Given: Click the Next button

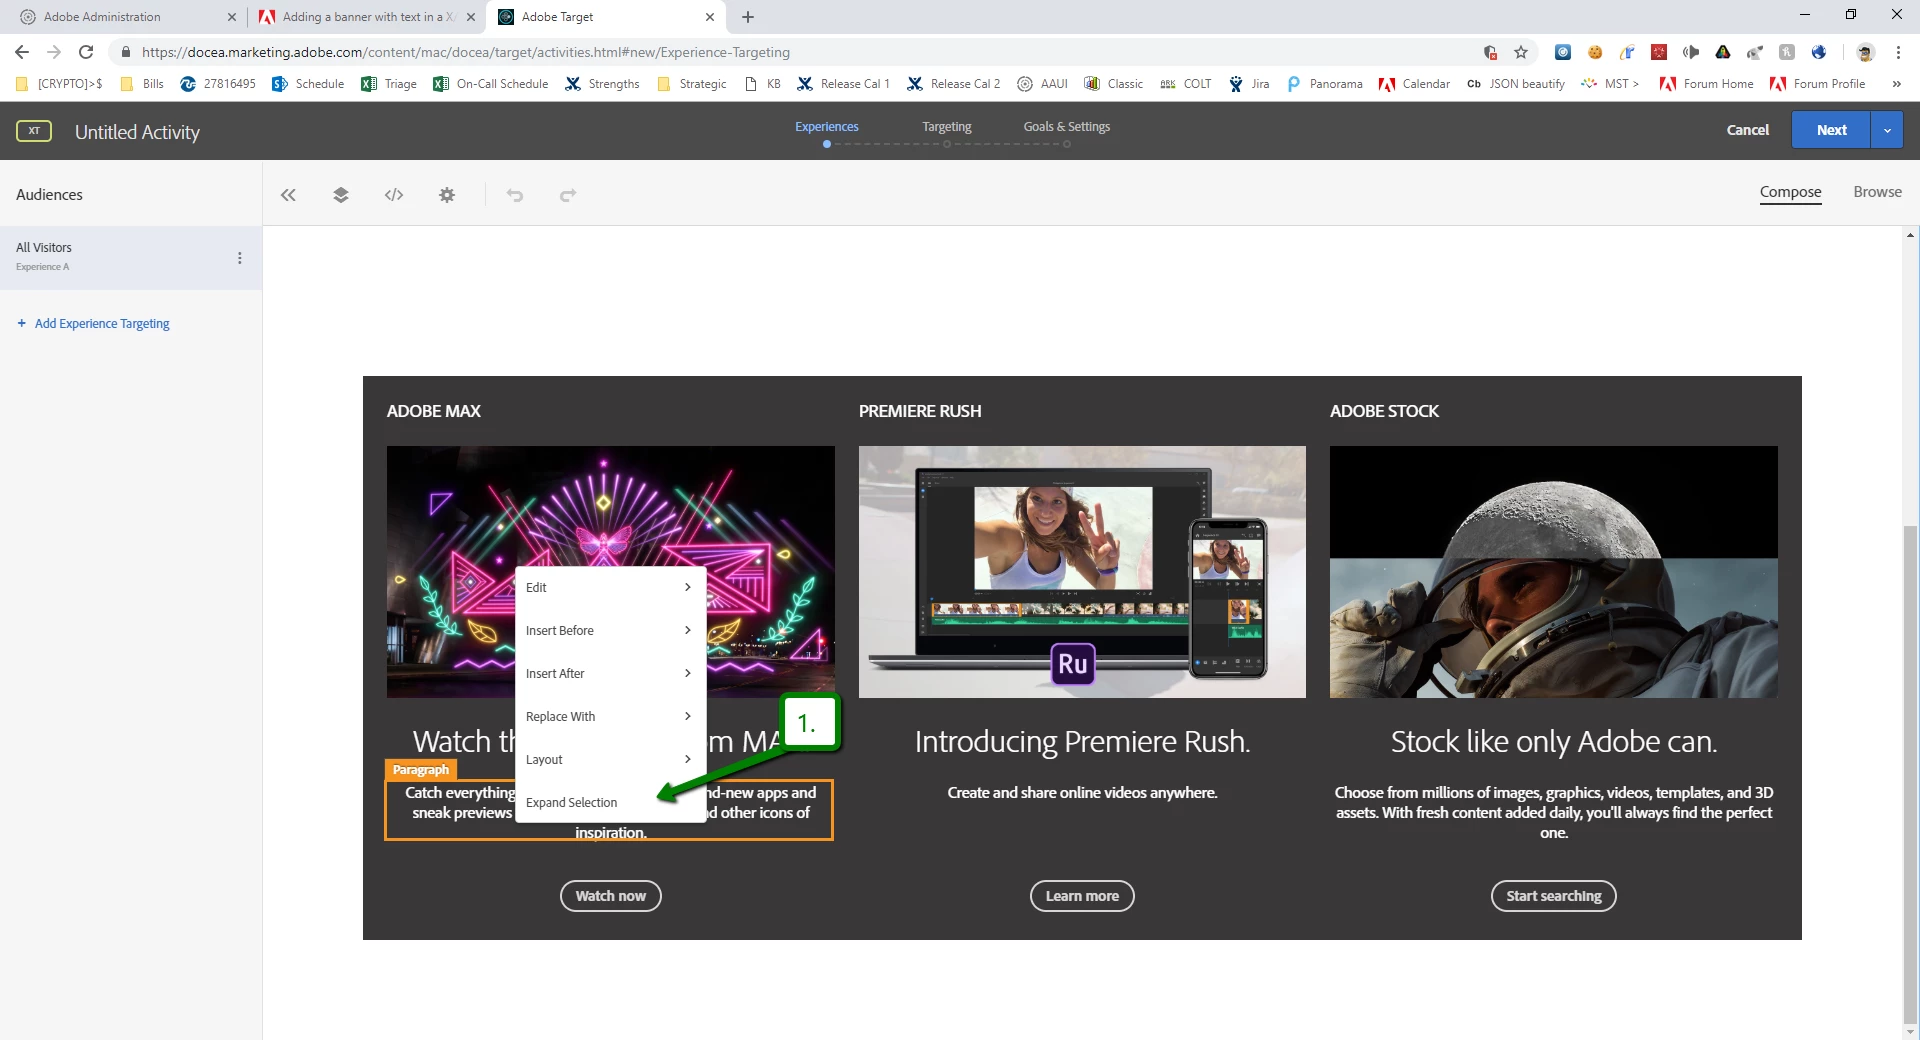Looking at the screenshot, I should 1831,130.
